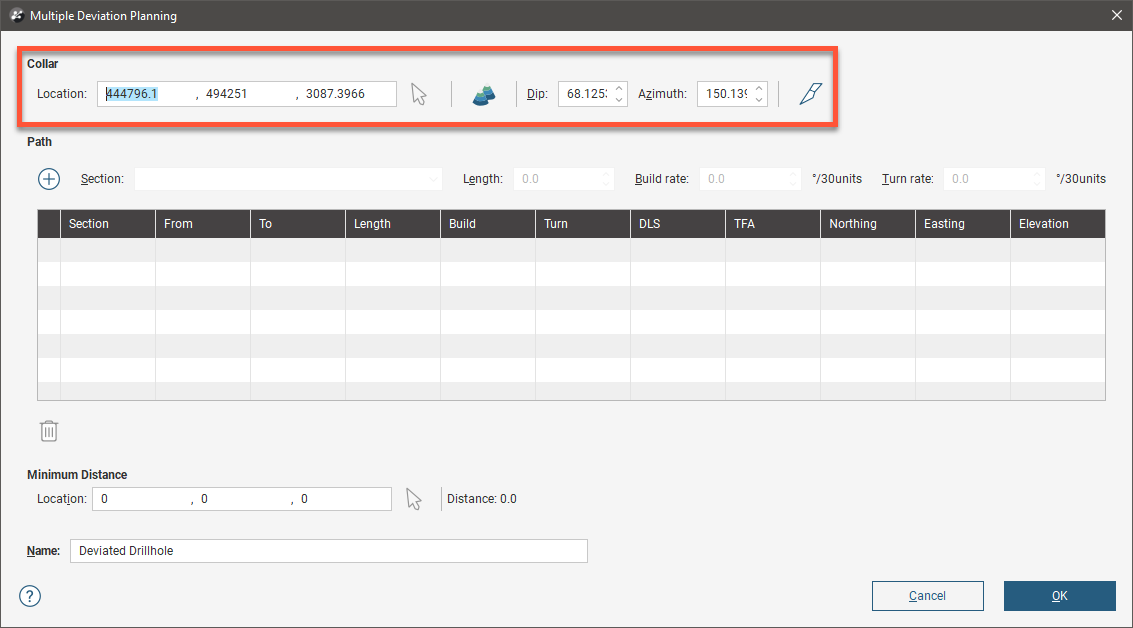Click the Name text field
This screenshot has height=628, width=1133.
click(x=328, y=551)
